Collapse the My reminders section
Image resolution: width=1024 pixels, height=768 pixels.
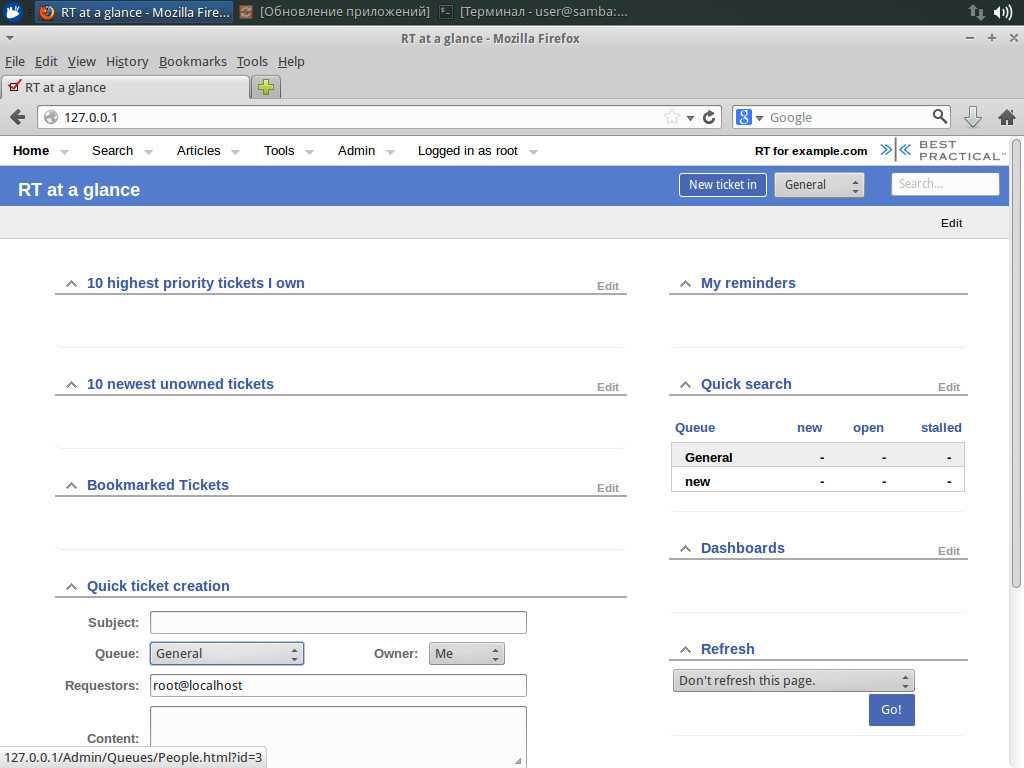coord(685,284)
